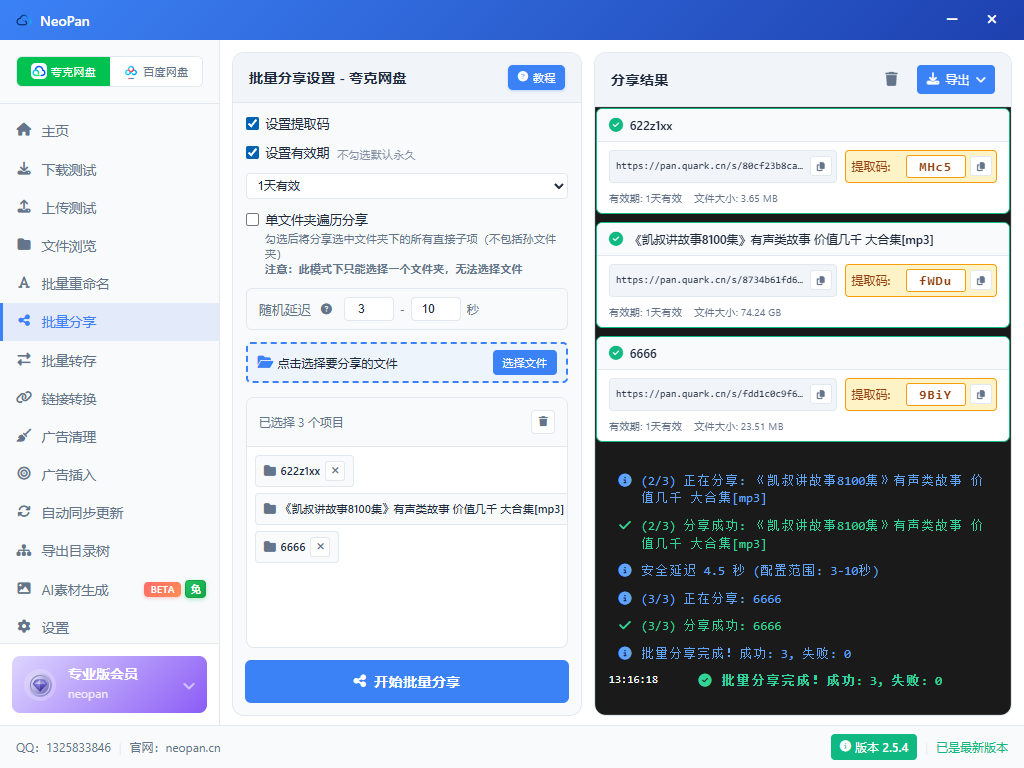Click the 文件大小: 74.24 GB text
The width and height of the screenshot is (1024, 768).
coord(737,312)
